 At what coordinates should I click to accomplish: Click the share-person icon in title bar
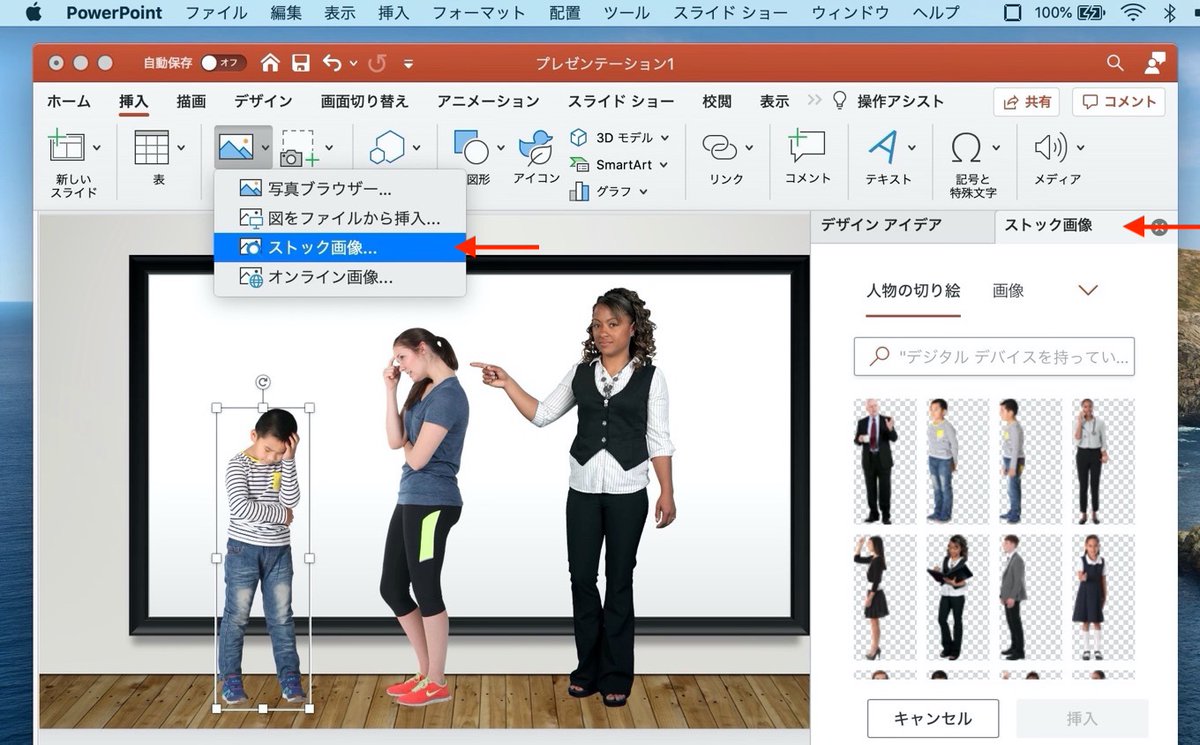tap(1155, 63)
